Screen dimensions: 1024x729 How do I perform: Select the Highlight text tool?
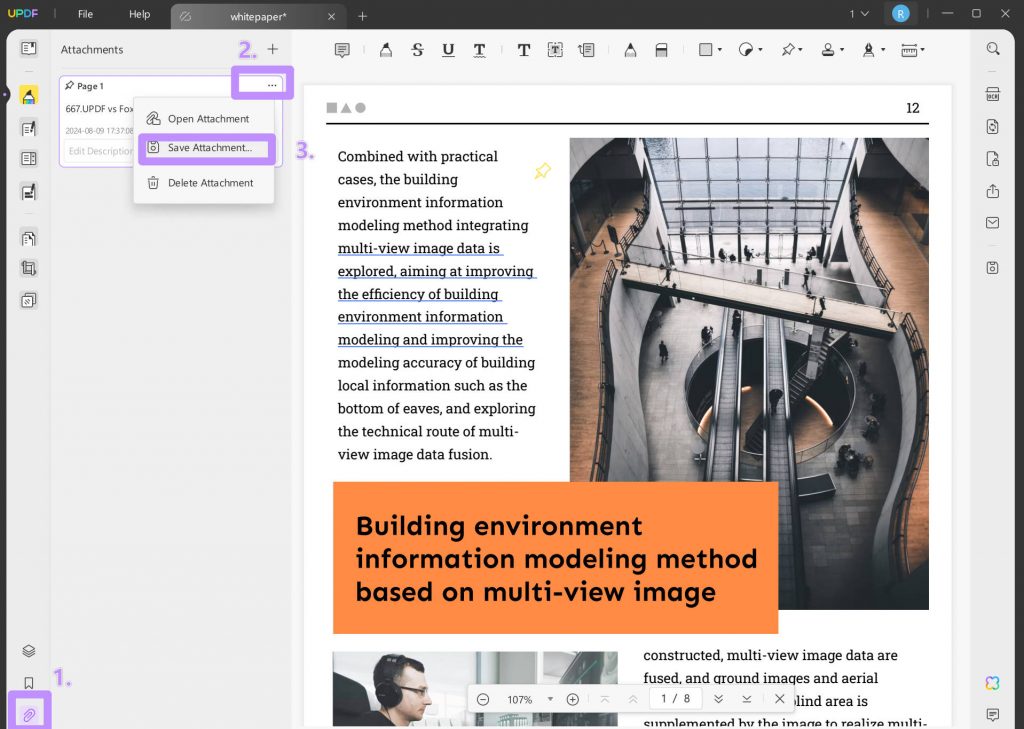coord(386,49)
